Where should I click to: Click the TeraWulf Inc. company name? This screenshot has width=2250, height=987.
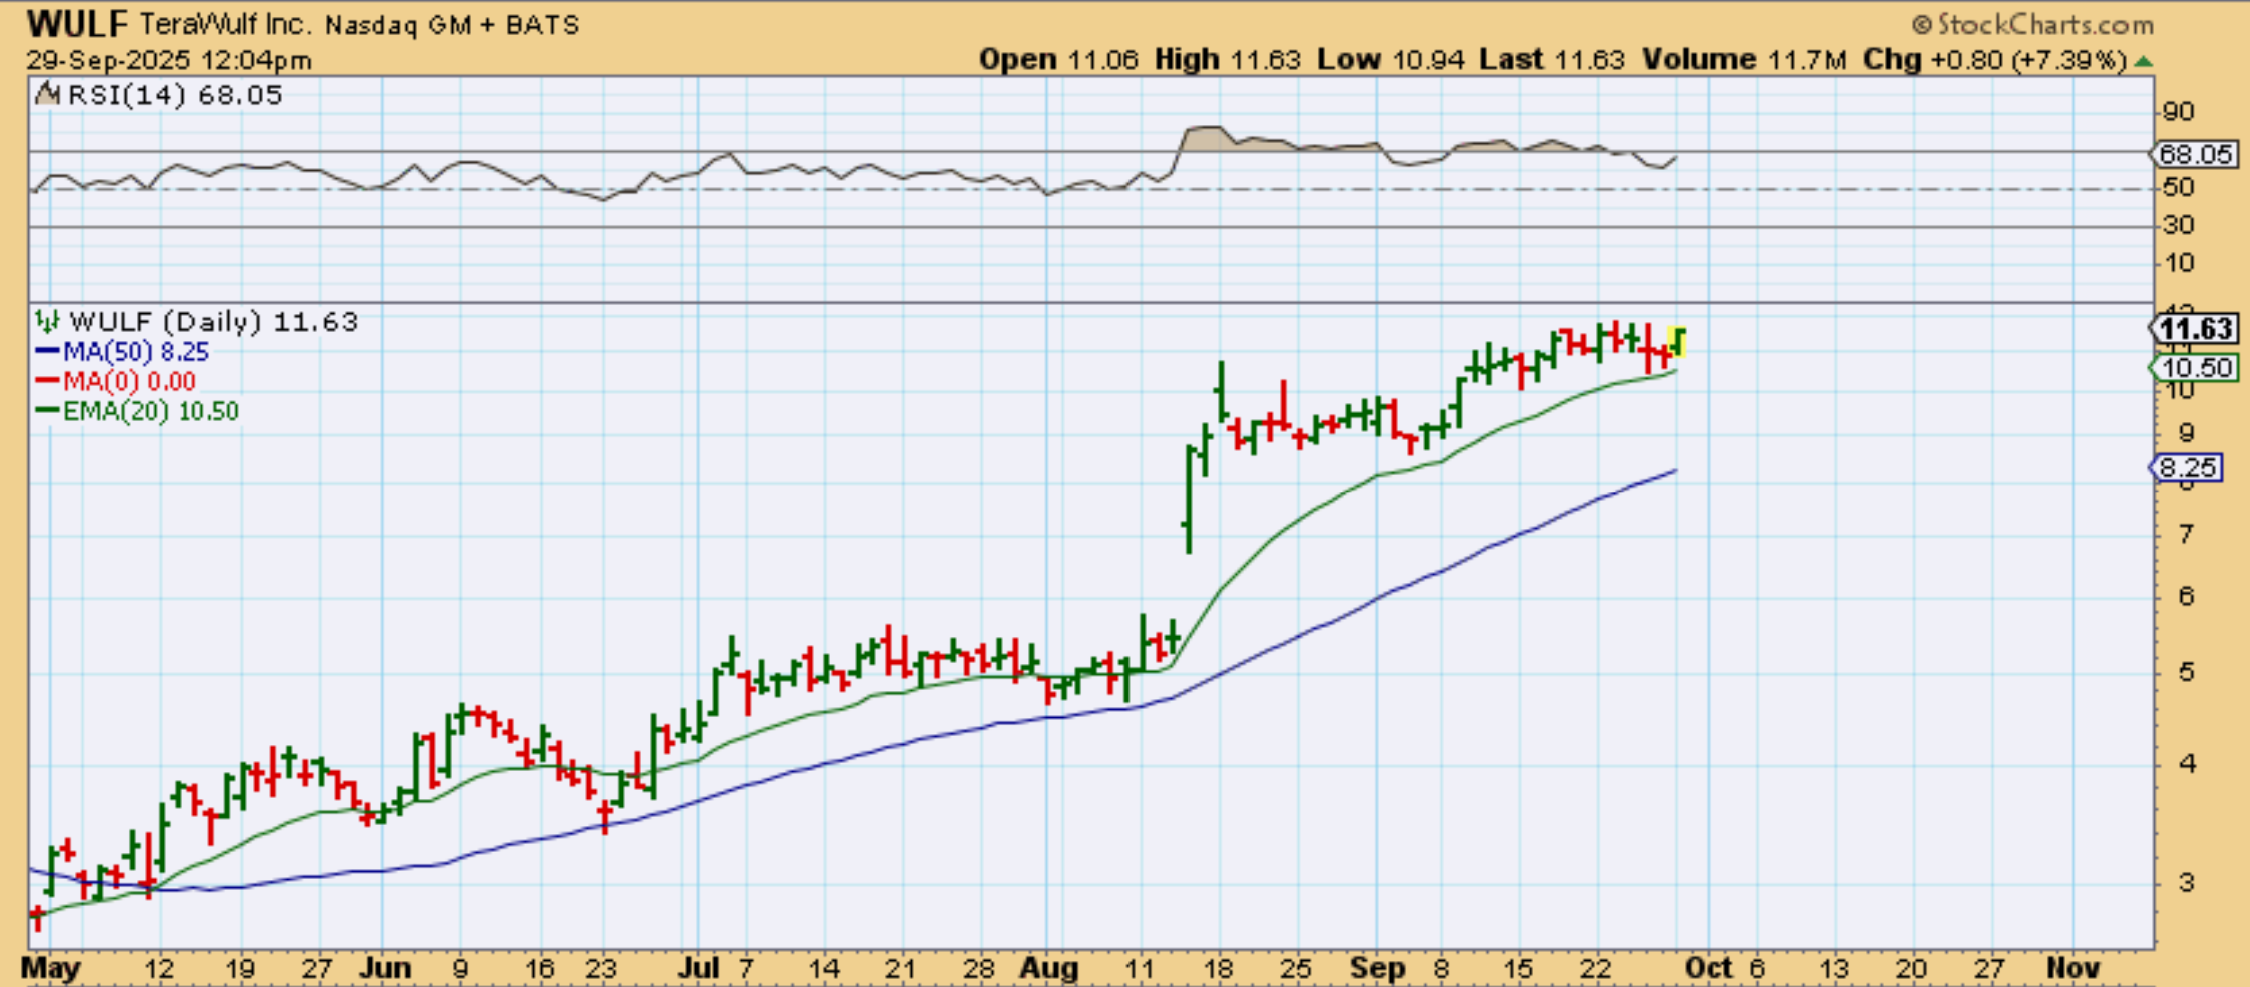[x=227, y=24]
